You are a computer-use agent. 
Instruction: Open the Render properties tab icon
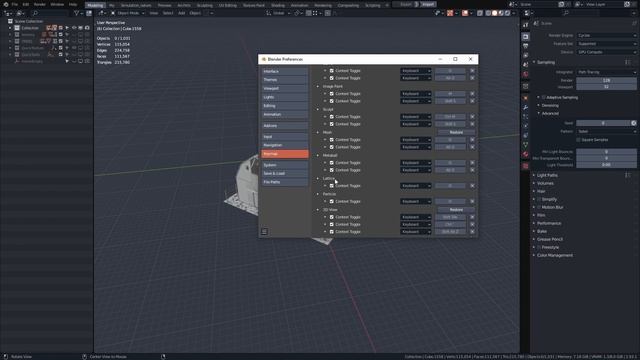(525, 37)
